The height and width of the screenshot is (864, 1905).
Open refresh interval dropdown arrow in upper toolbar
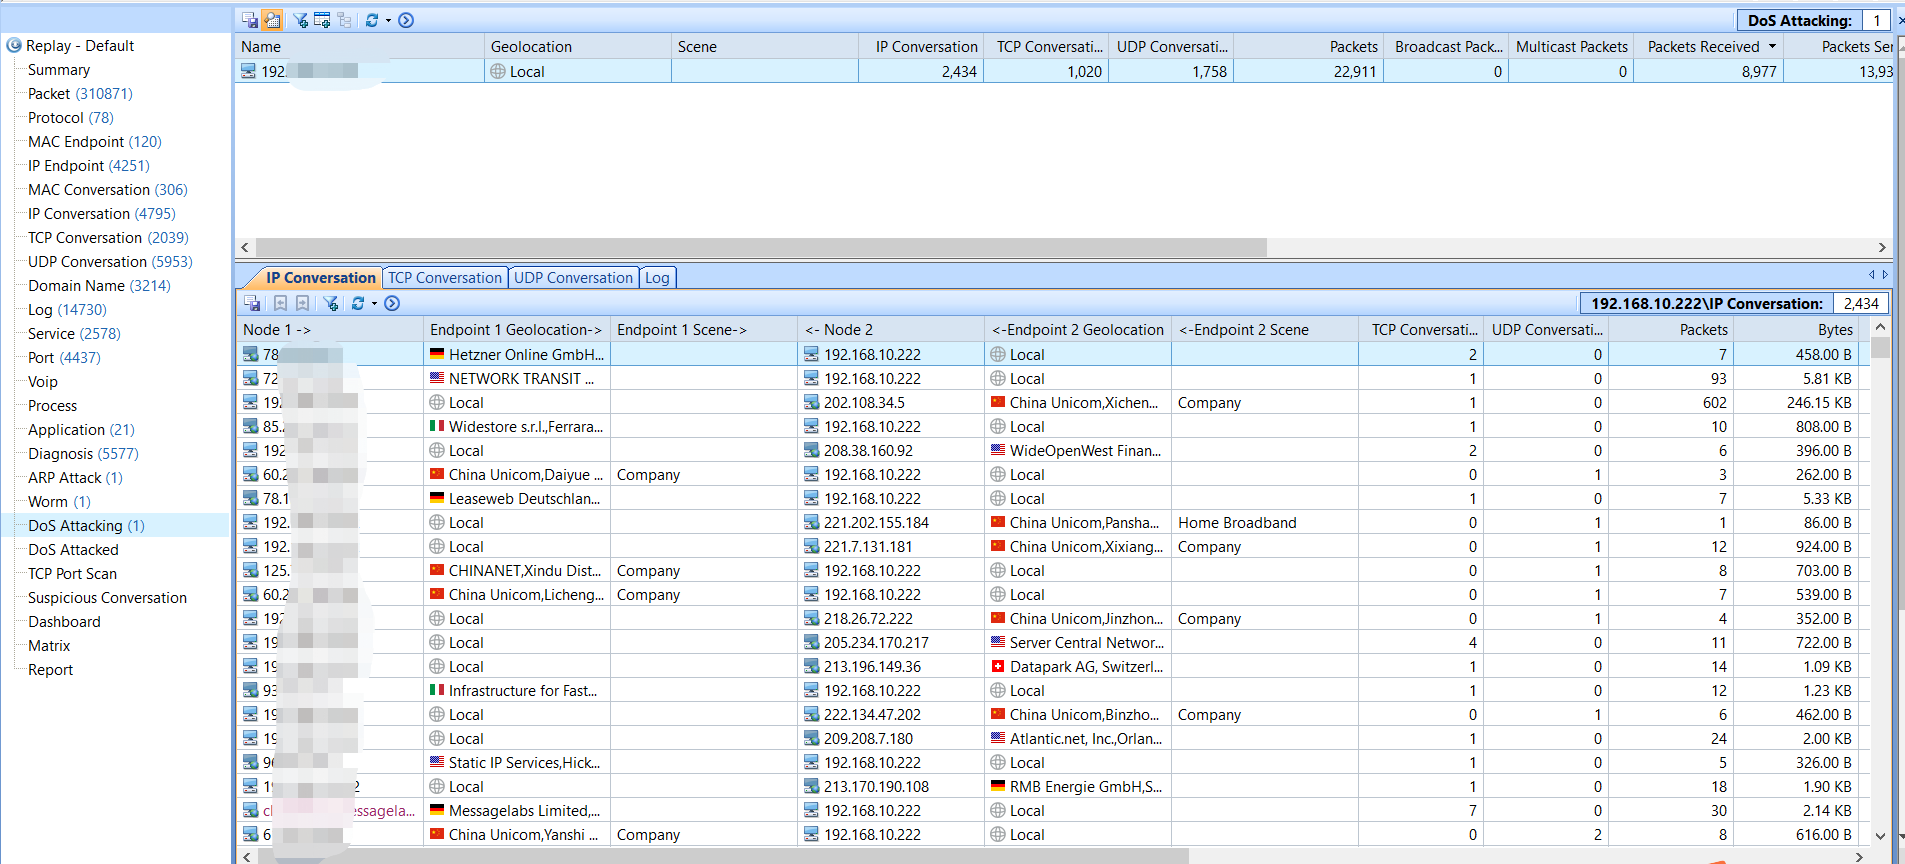click(388, 20)
